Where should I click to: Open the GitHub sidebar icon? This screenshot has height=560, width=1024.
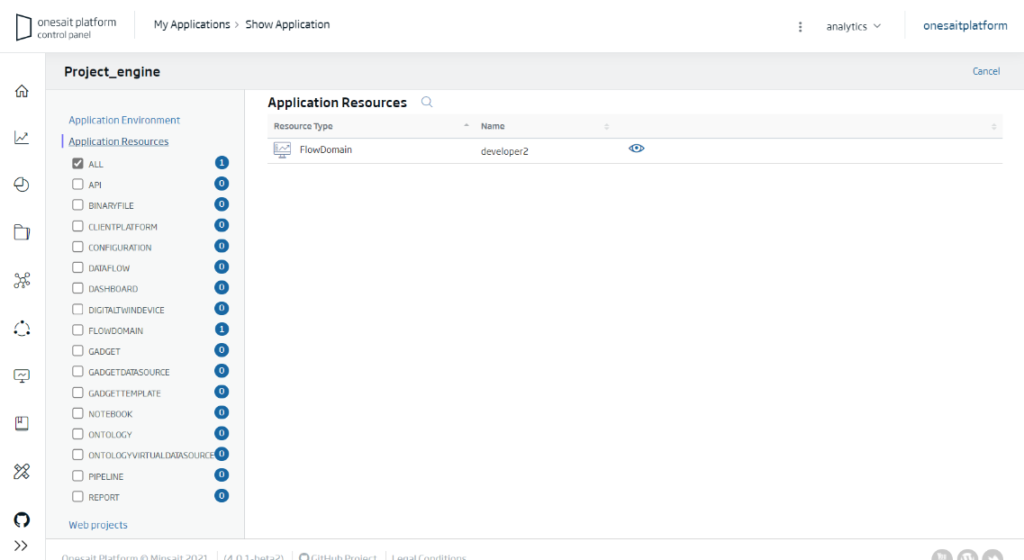click(22, 520)
